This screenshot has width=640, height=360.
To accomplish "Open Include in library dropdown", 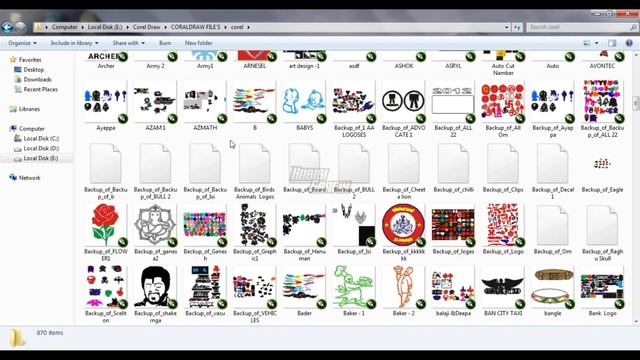I will tap(74, 43).
